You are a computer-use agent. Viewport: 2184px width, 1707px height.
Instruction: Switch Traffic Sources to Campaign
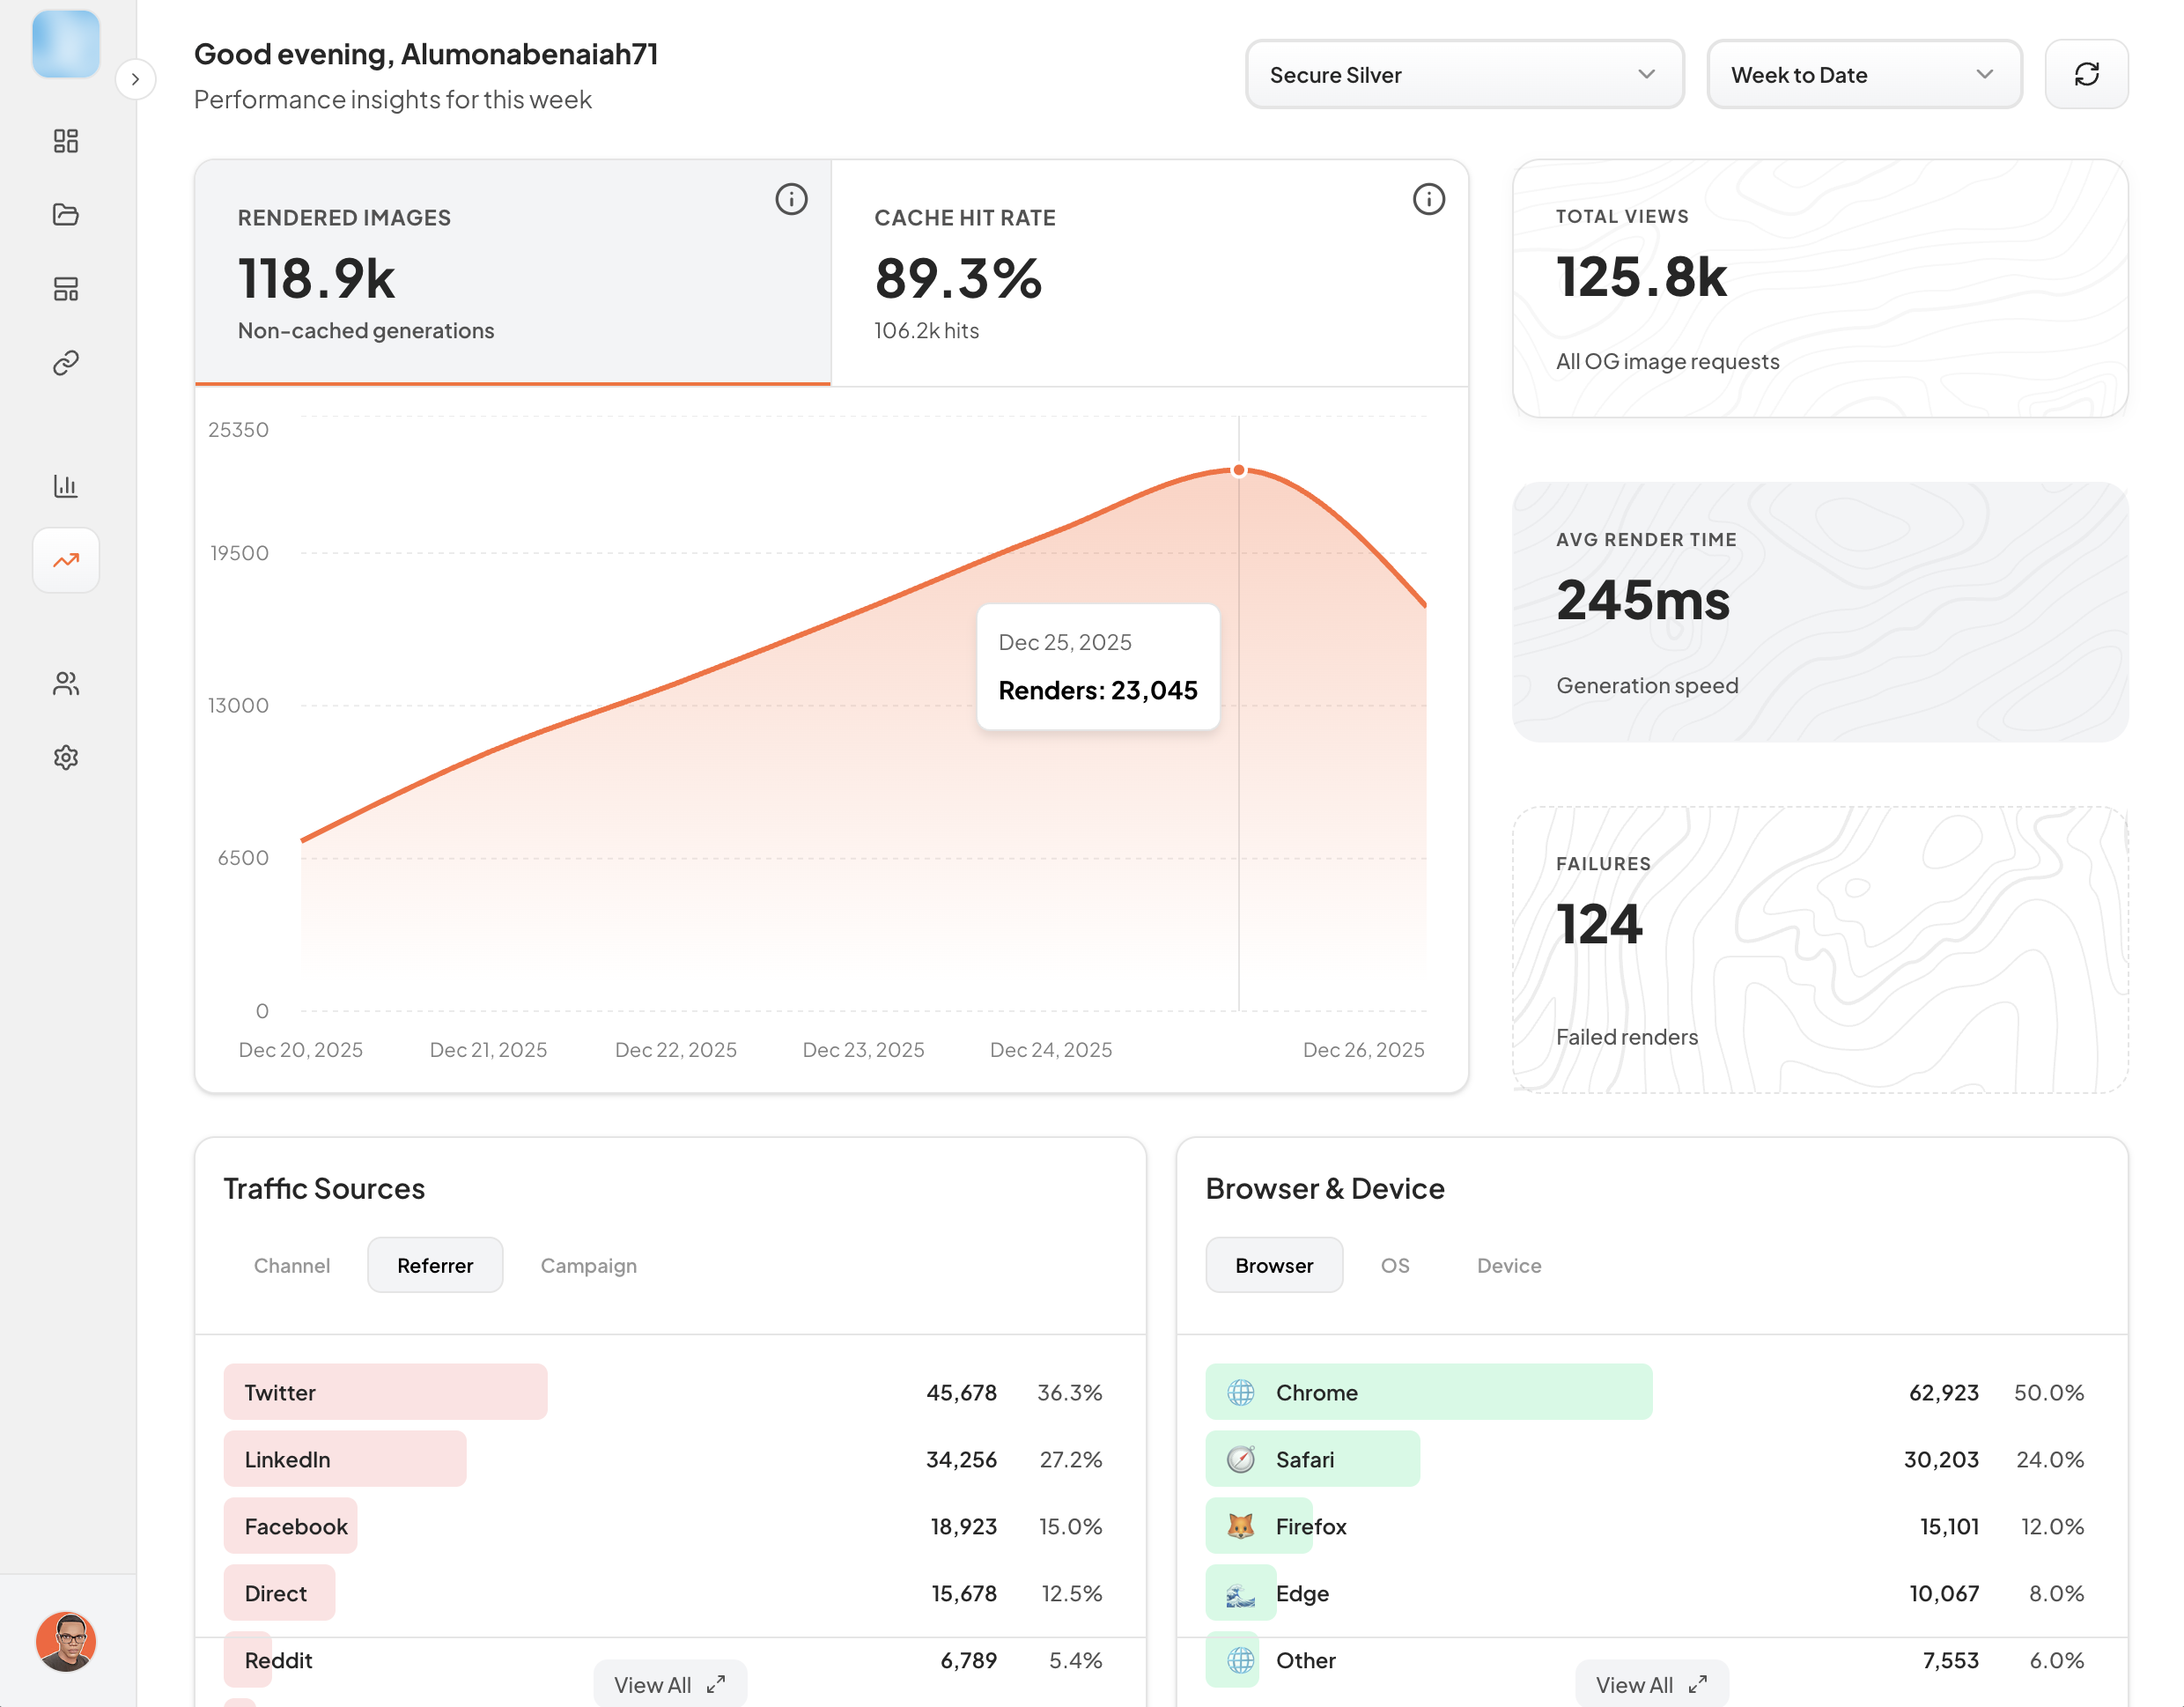click(588, 1265)
